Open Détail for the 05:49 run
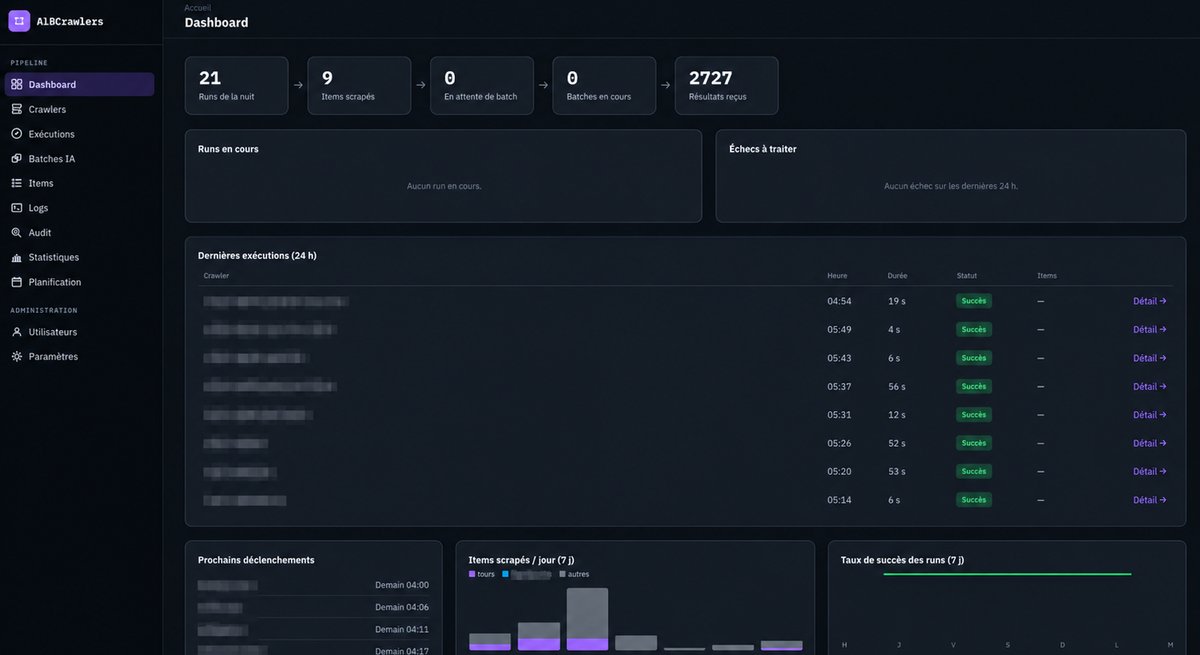Viewport: 1200px width, 655px height. coord(1150,329)
